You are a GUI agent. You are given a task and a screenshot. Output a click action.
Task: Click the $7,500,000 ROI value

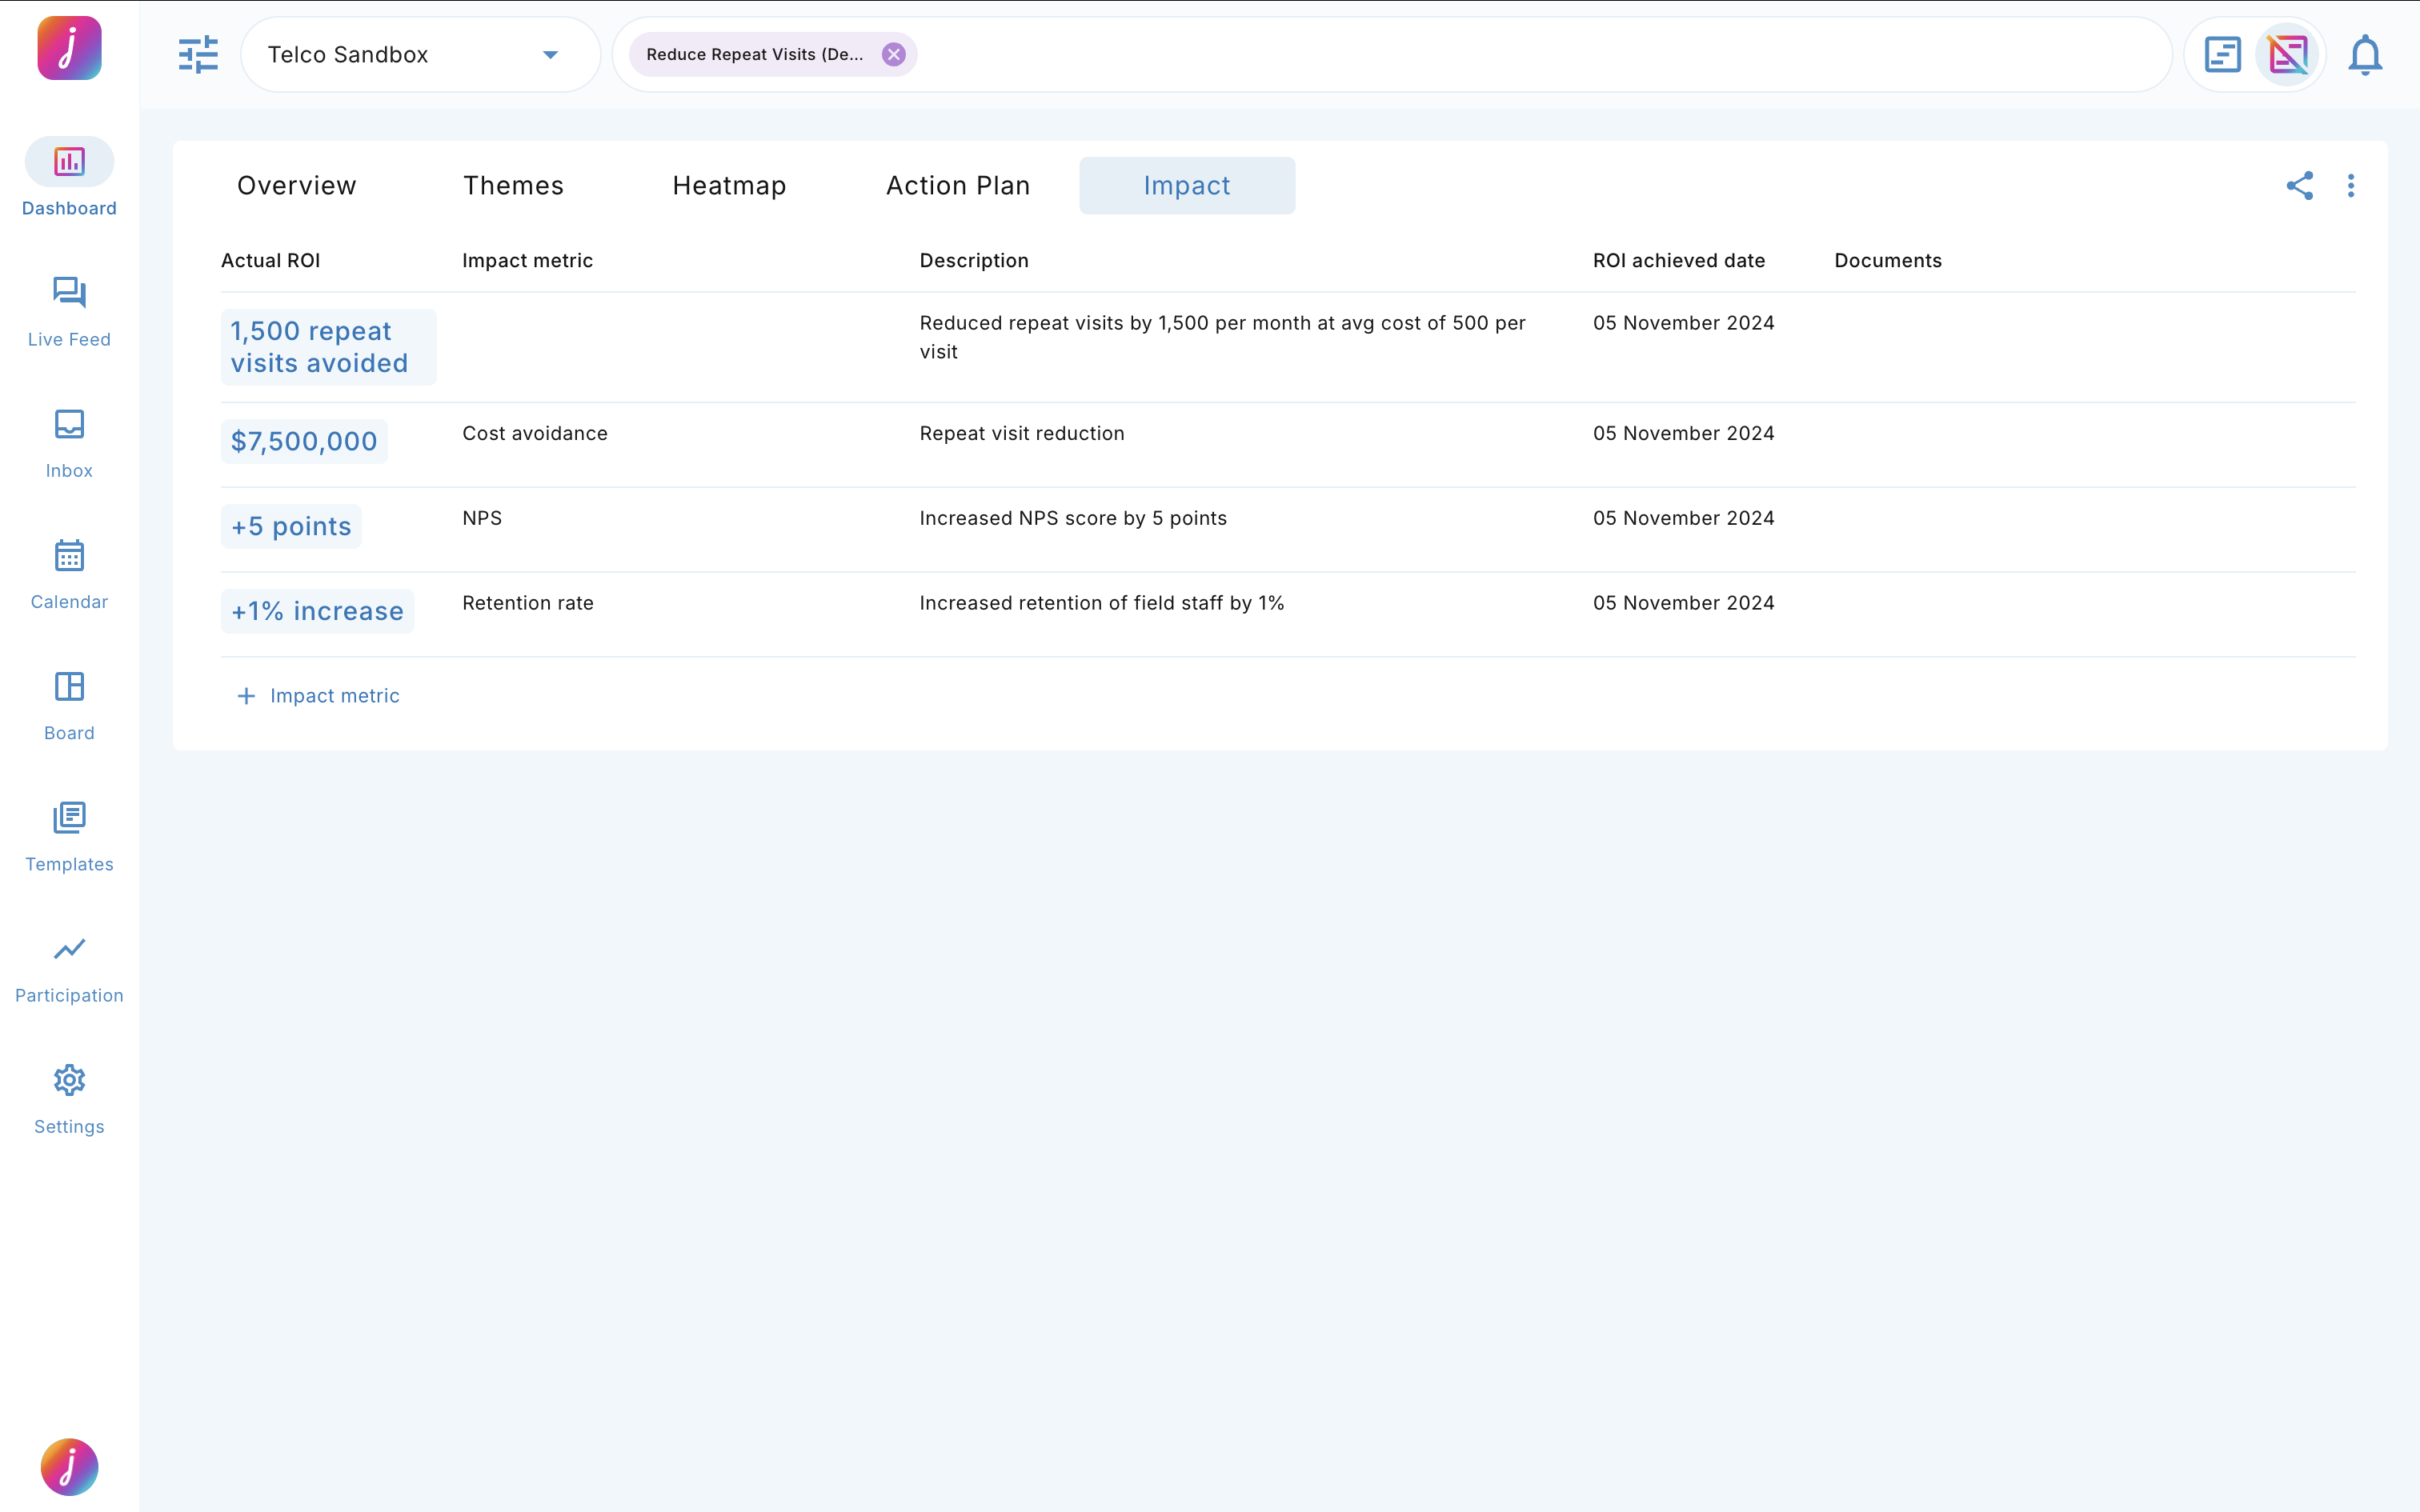(x=304, y=441)
